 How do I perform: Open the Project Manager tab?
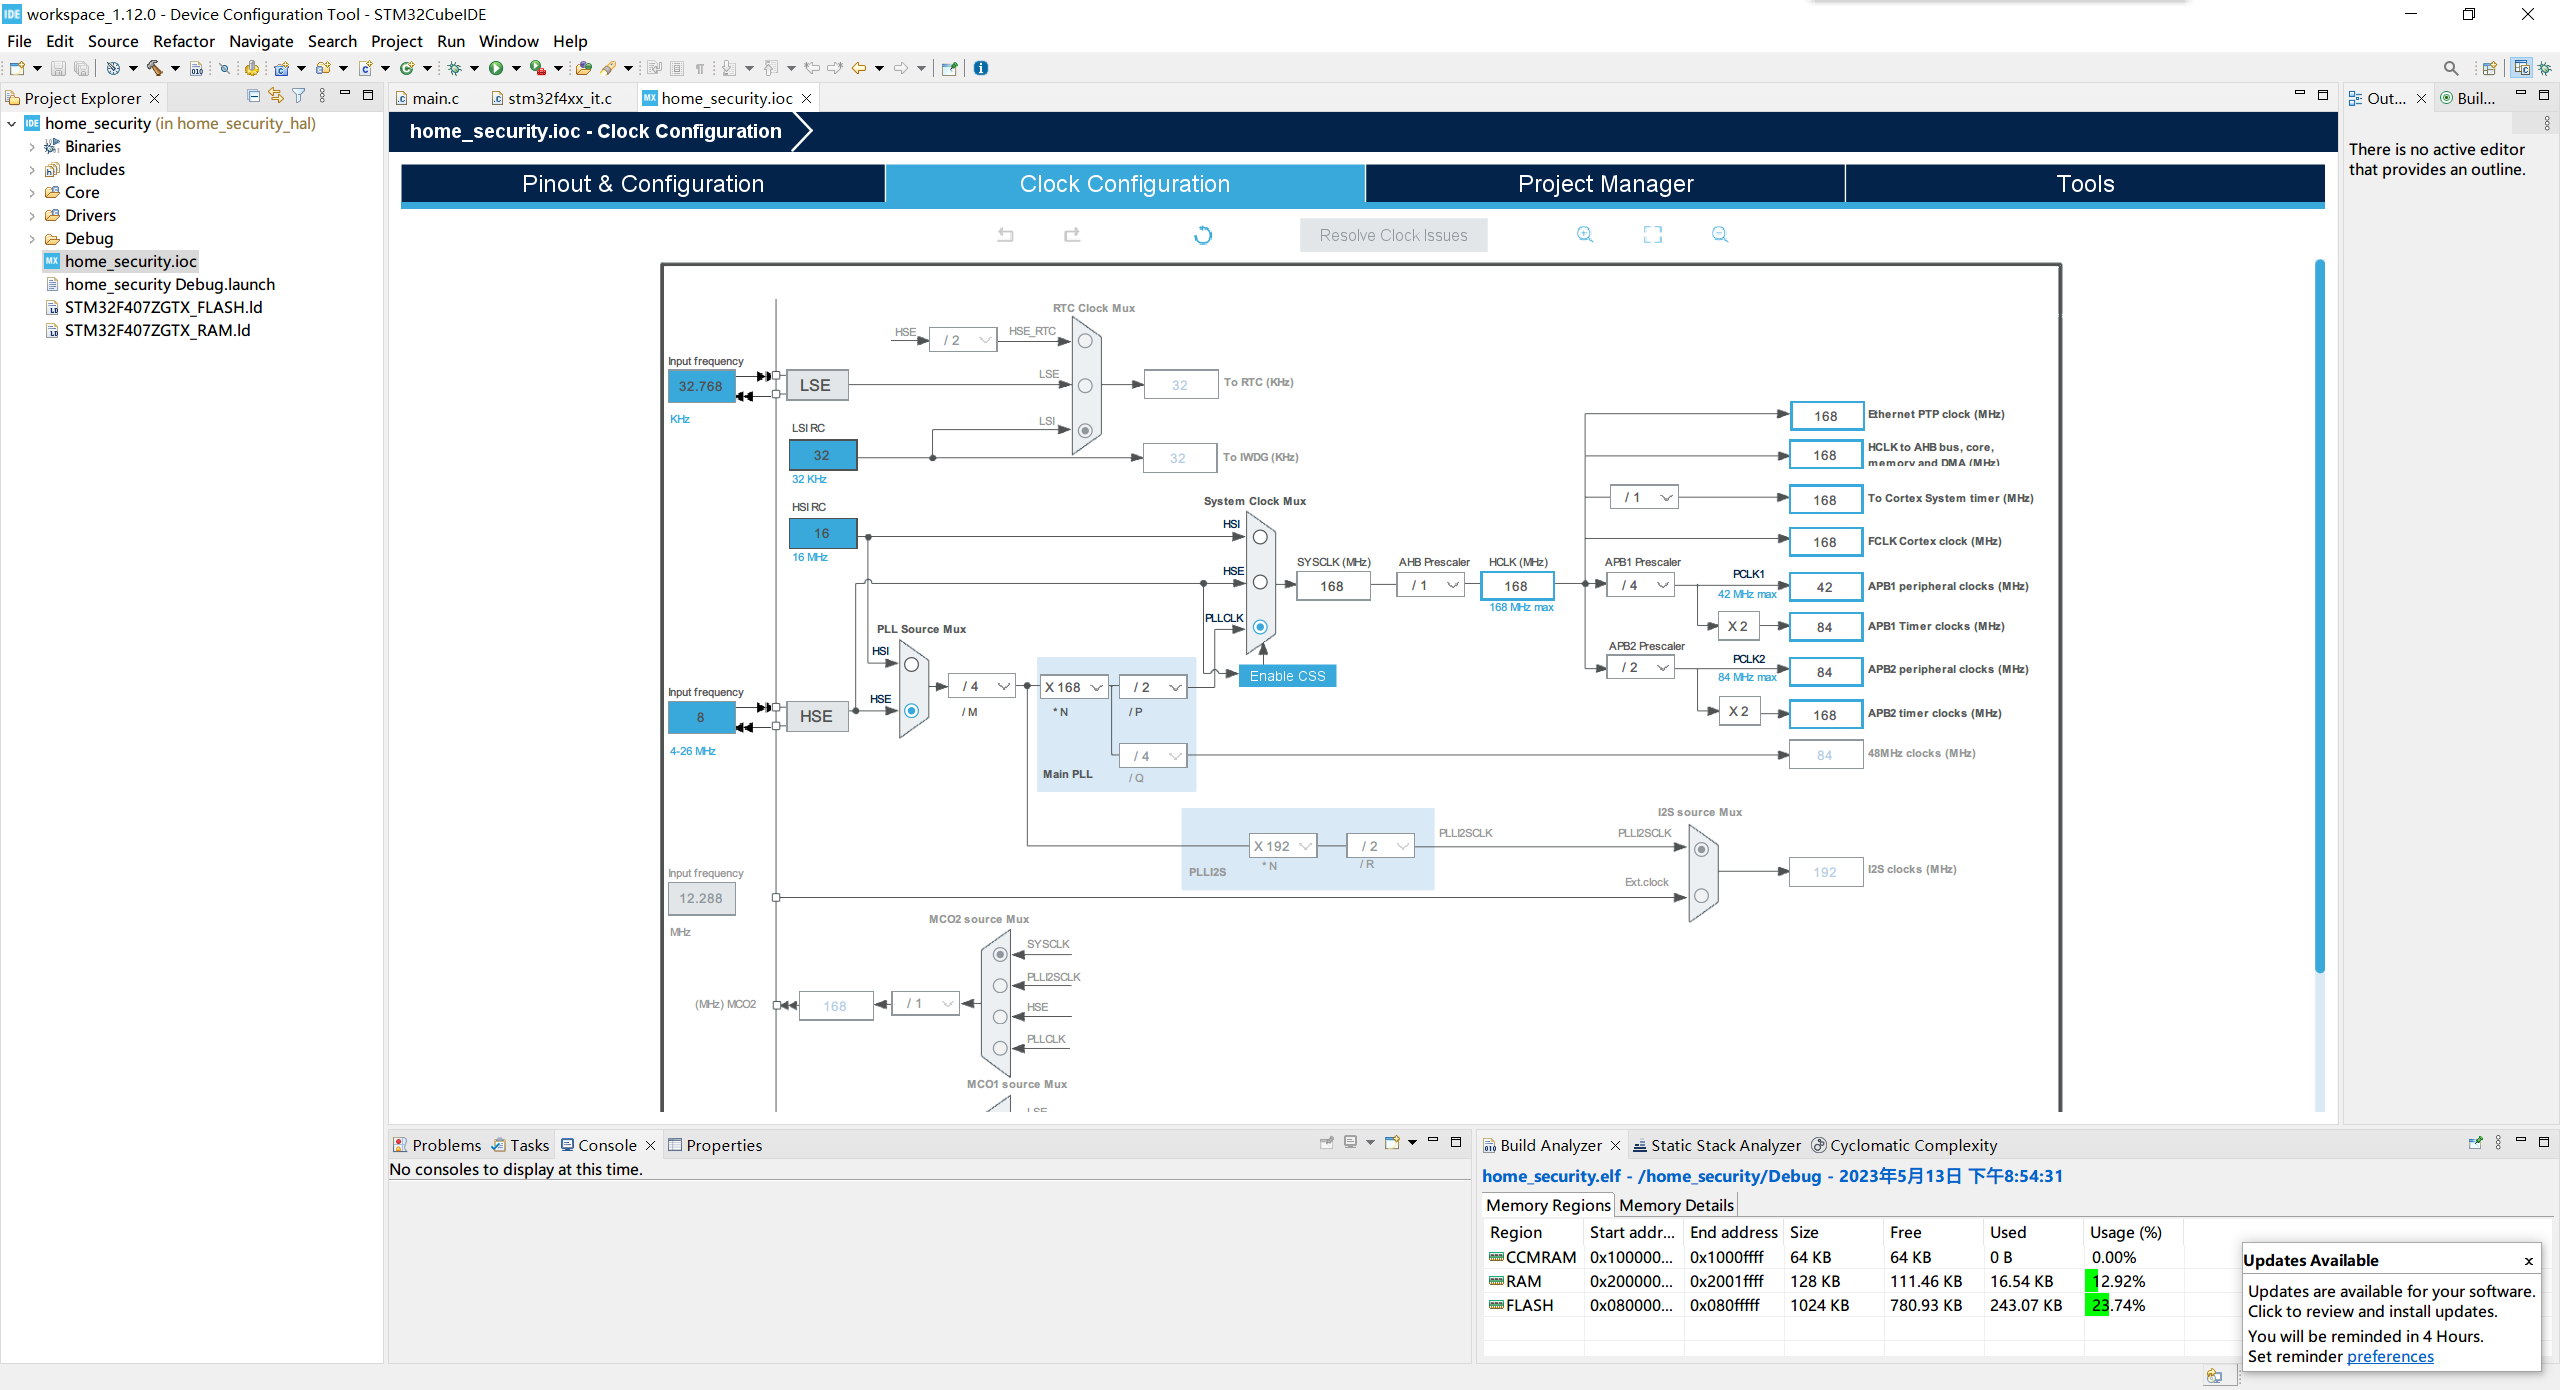[x=1605, y=184]
